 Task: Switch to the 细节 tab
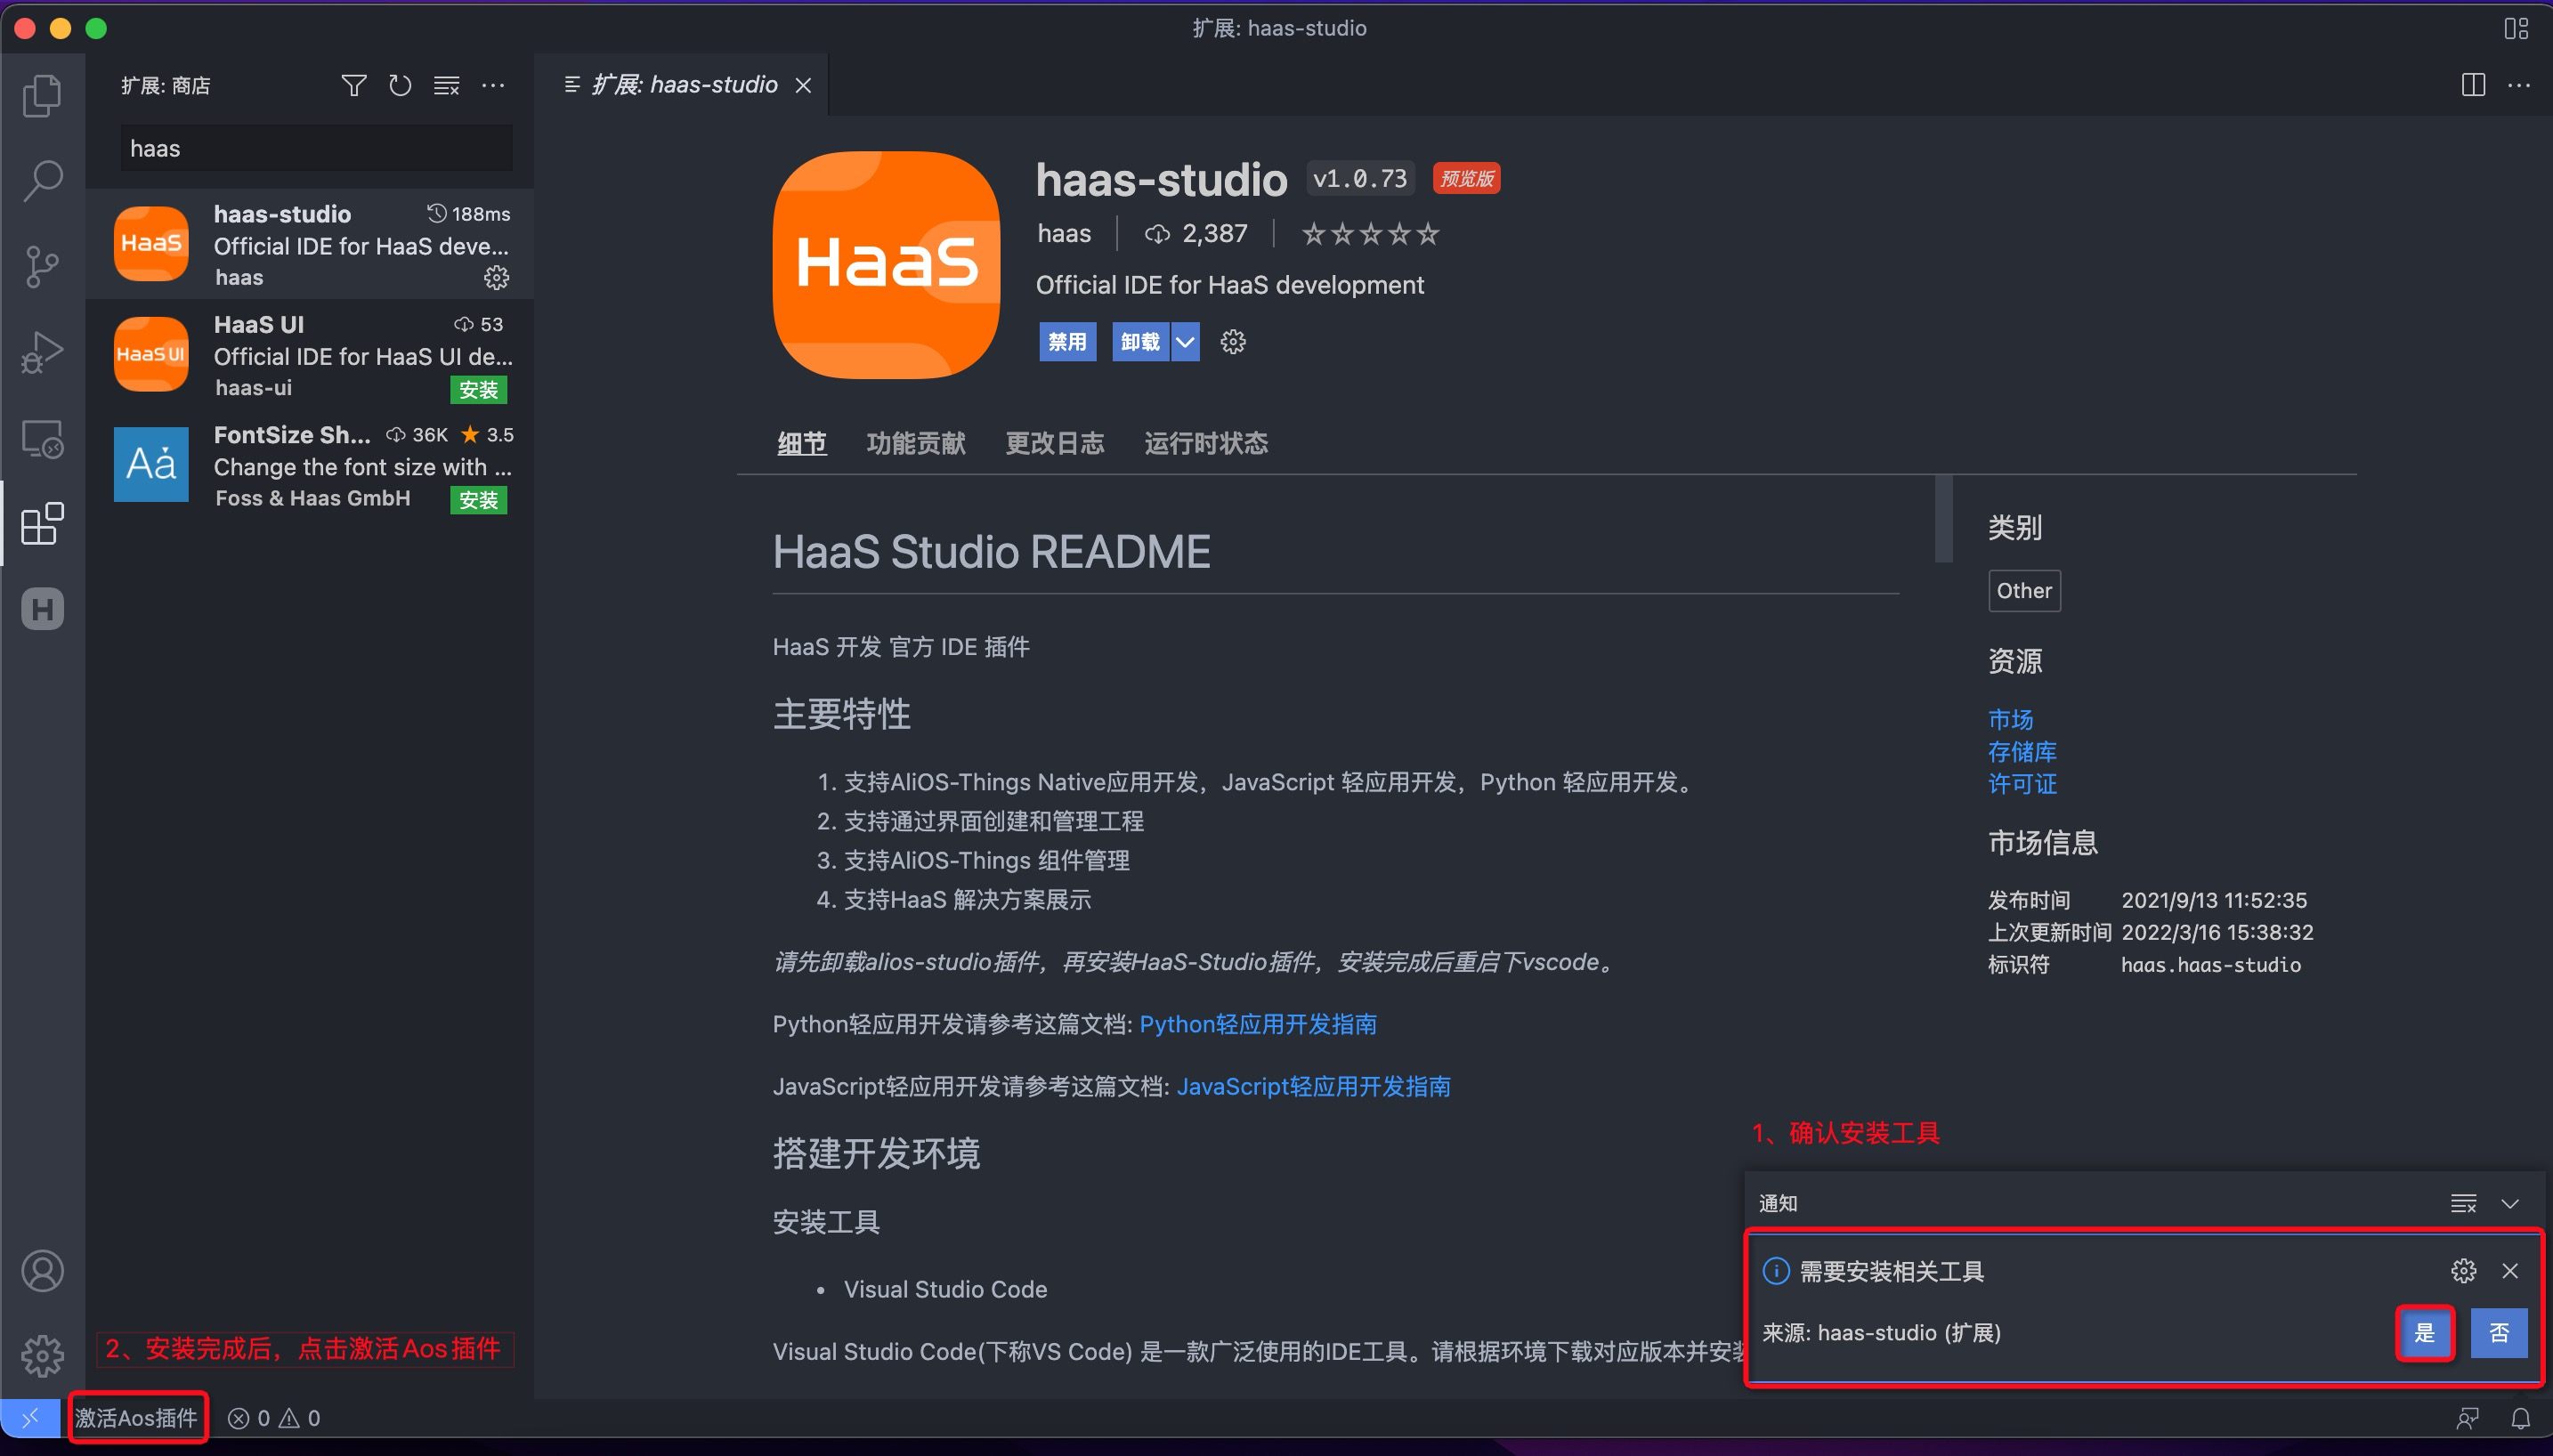pos(802,443)
